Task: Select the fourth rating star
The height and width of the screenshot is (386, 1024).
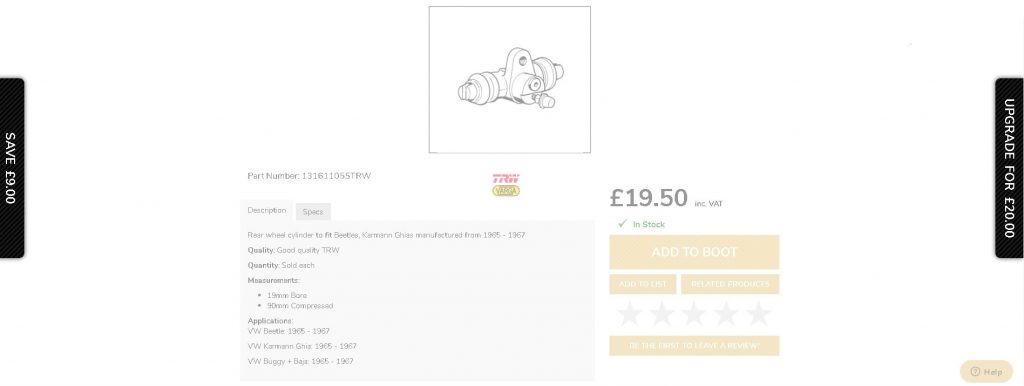Action: pos(726,314)
